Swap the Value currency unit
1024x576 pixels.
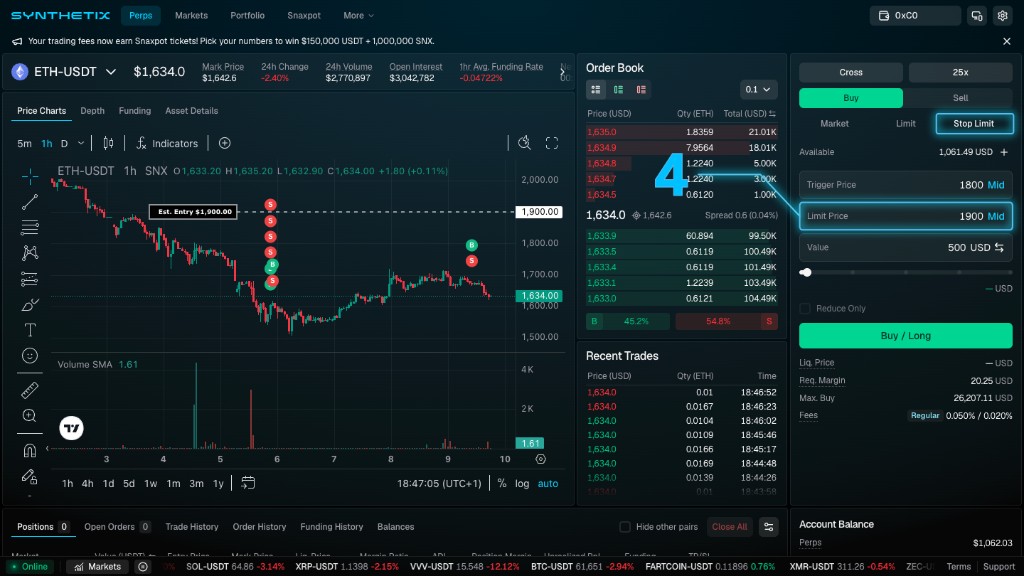[x=999, y=248]
